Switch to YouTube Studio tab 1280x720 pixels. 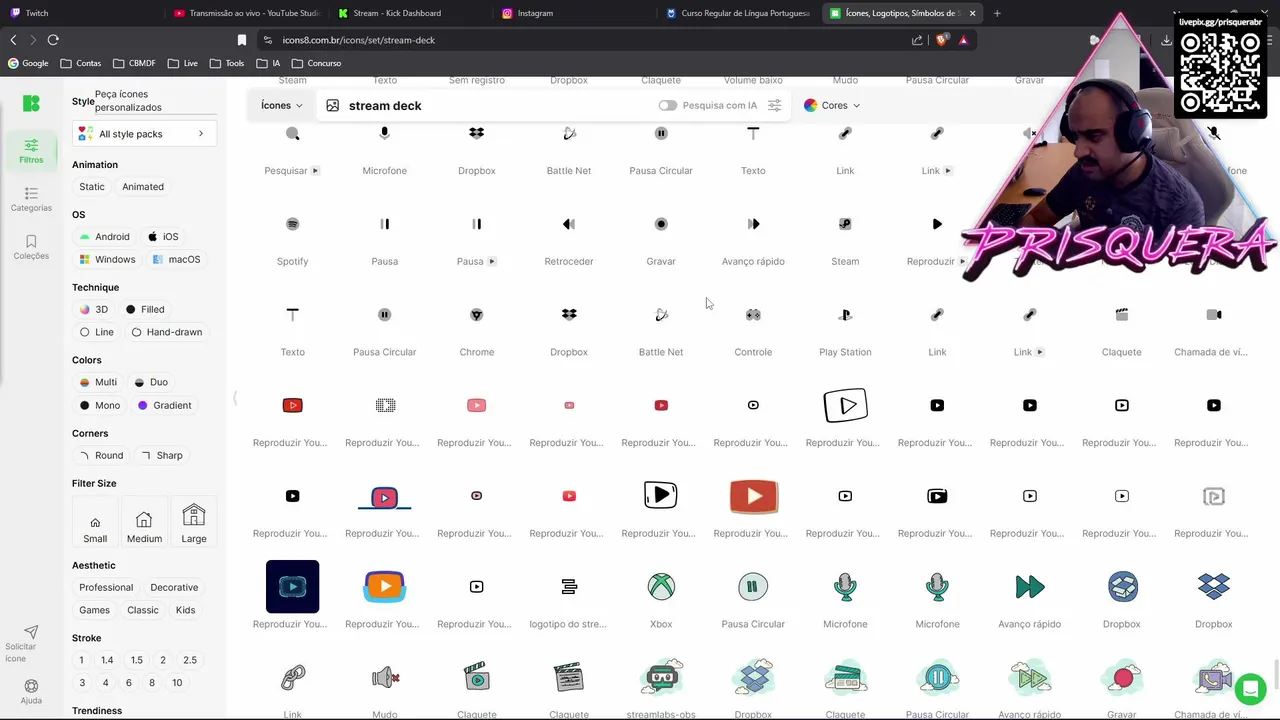tap(247, 13)
